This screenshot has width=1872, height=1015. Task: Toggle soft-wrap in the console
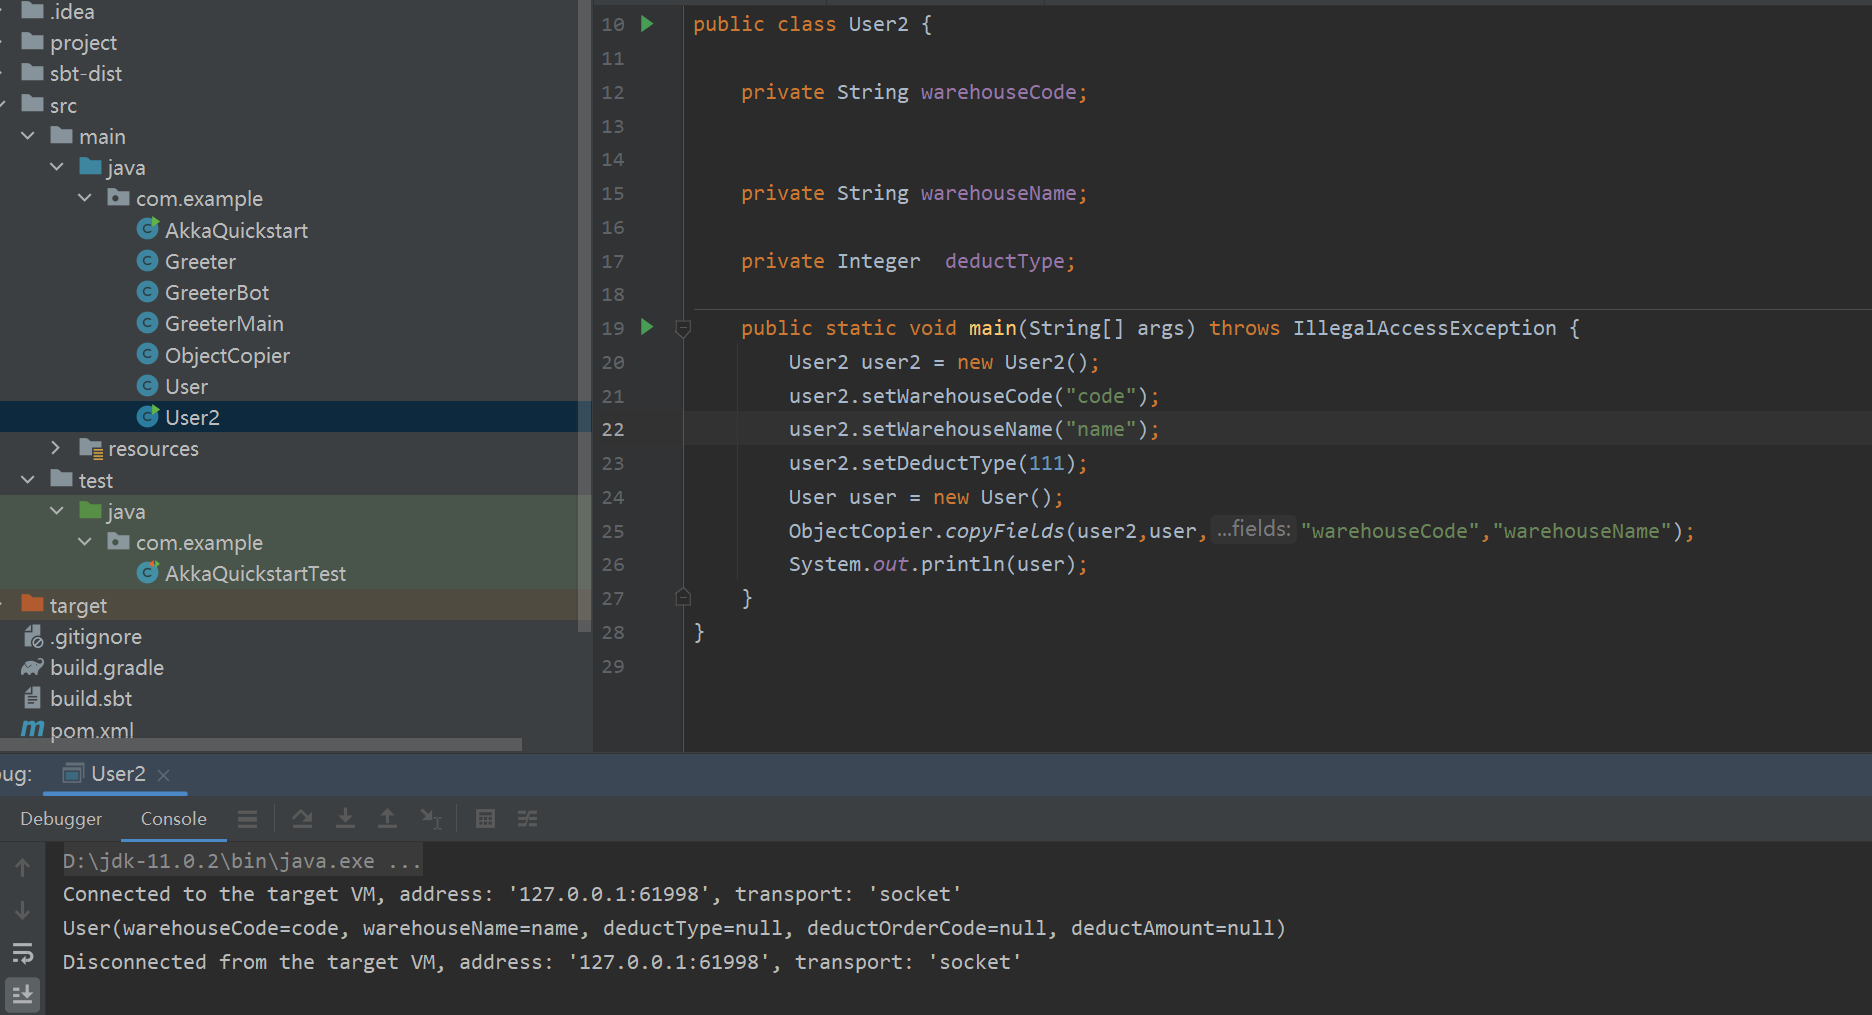[x=22, y=953]
